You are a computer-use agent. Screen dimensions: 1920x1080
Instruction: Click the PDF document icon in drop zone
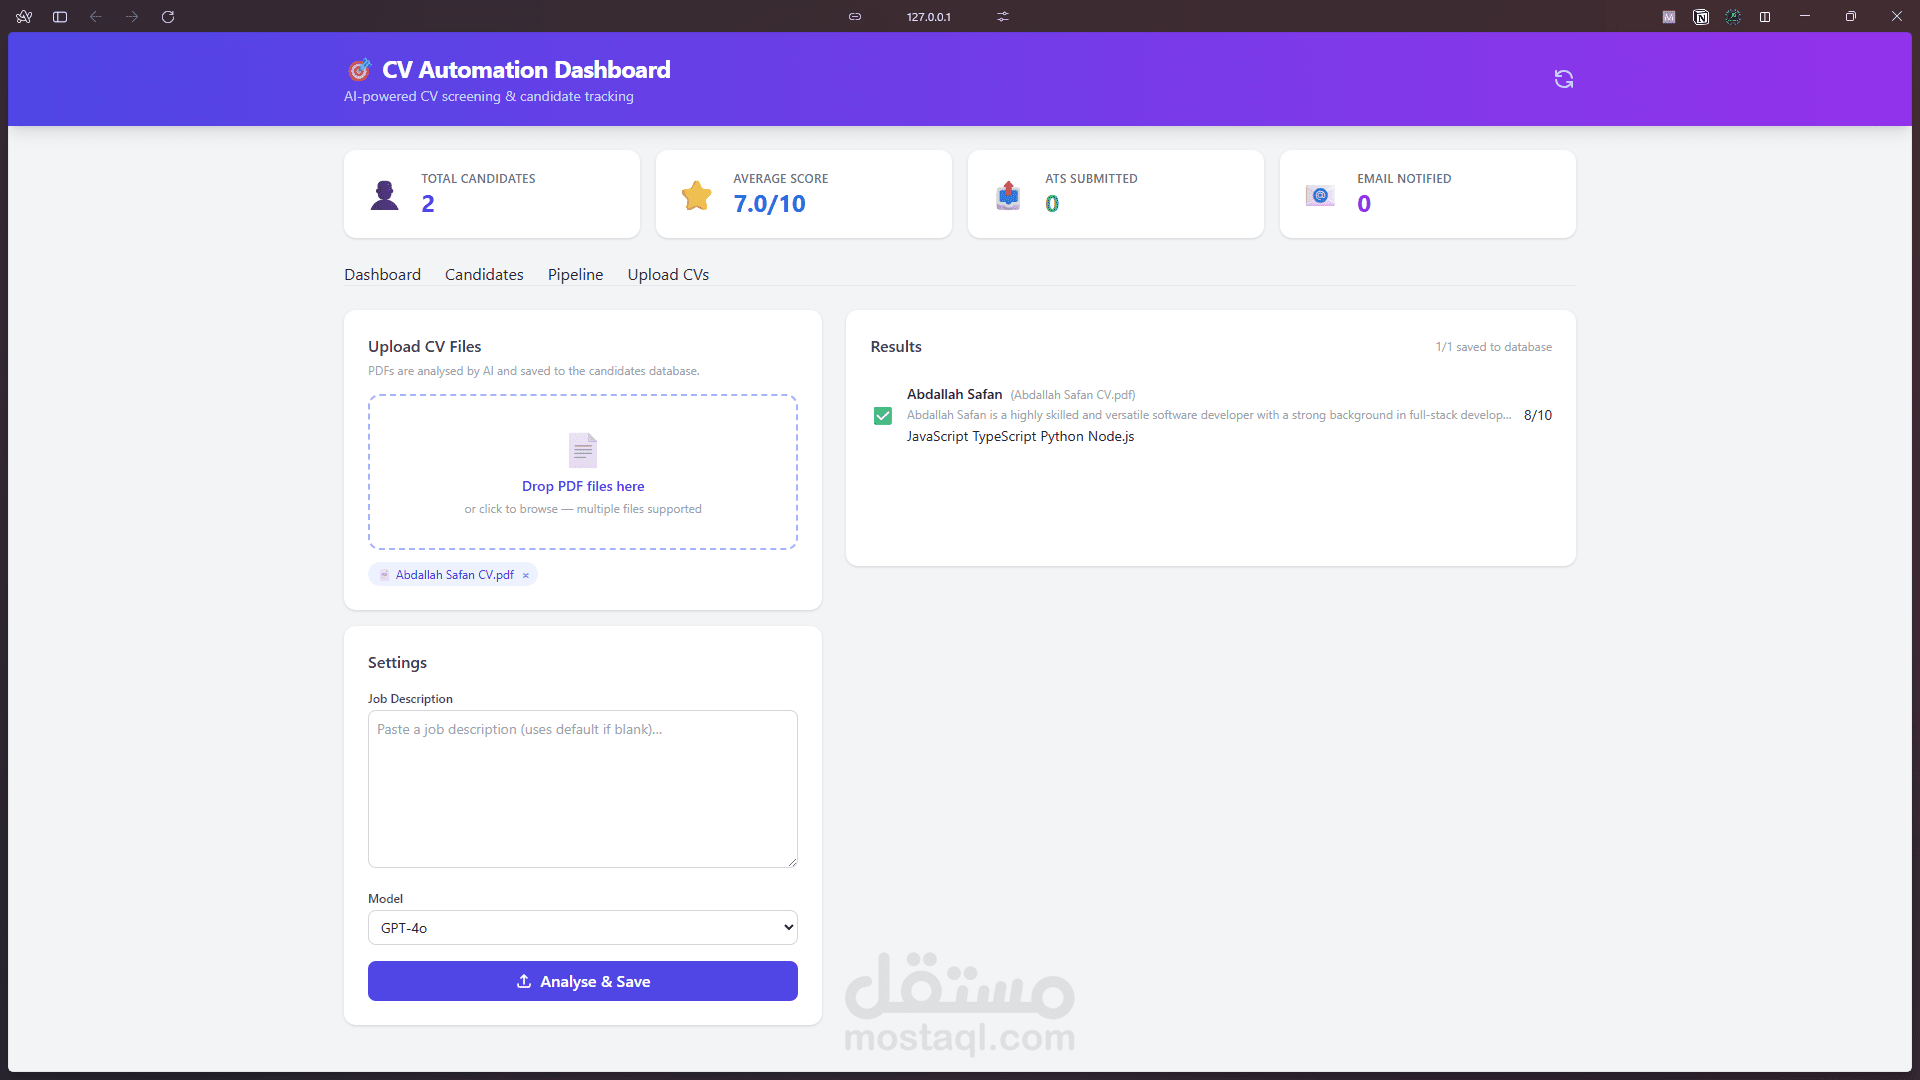tap(583, 450)
